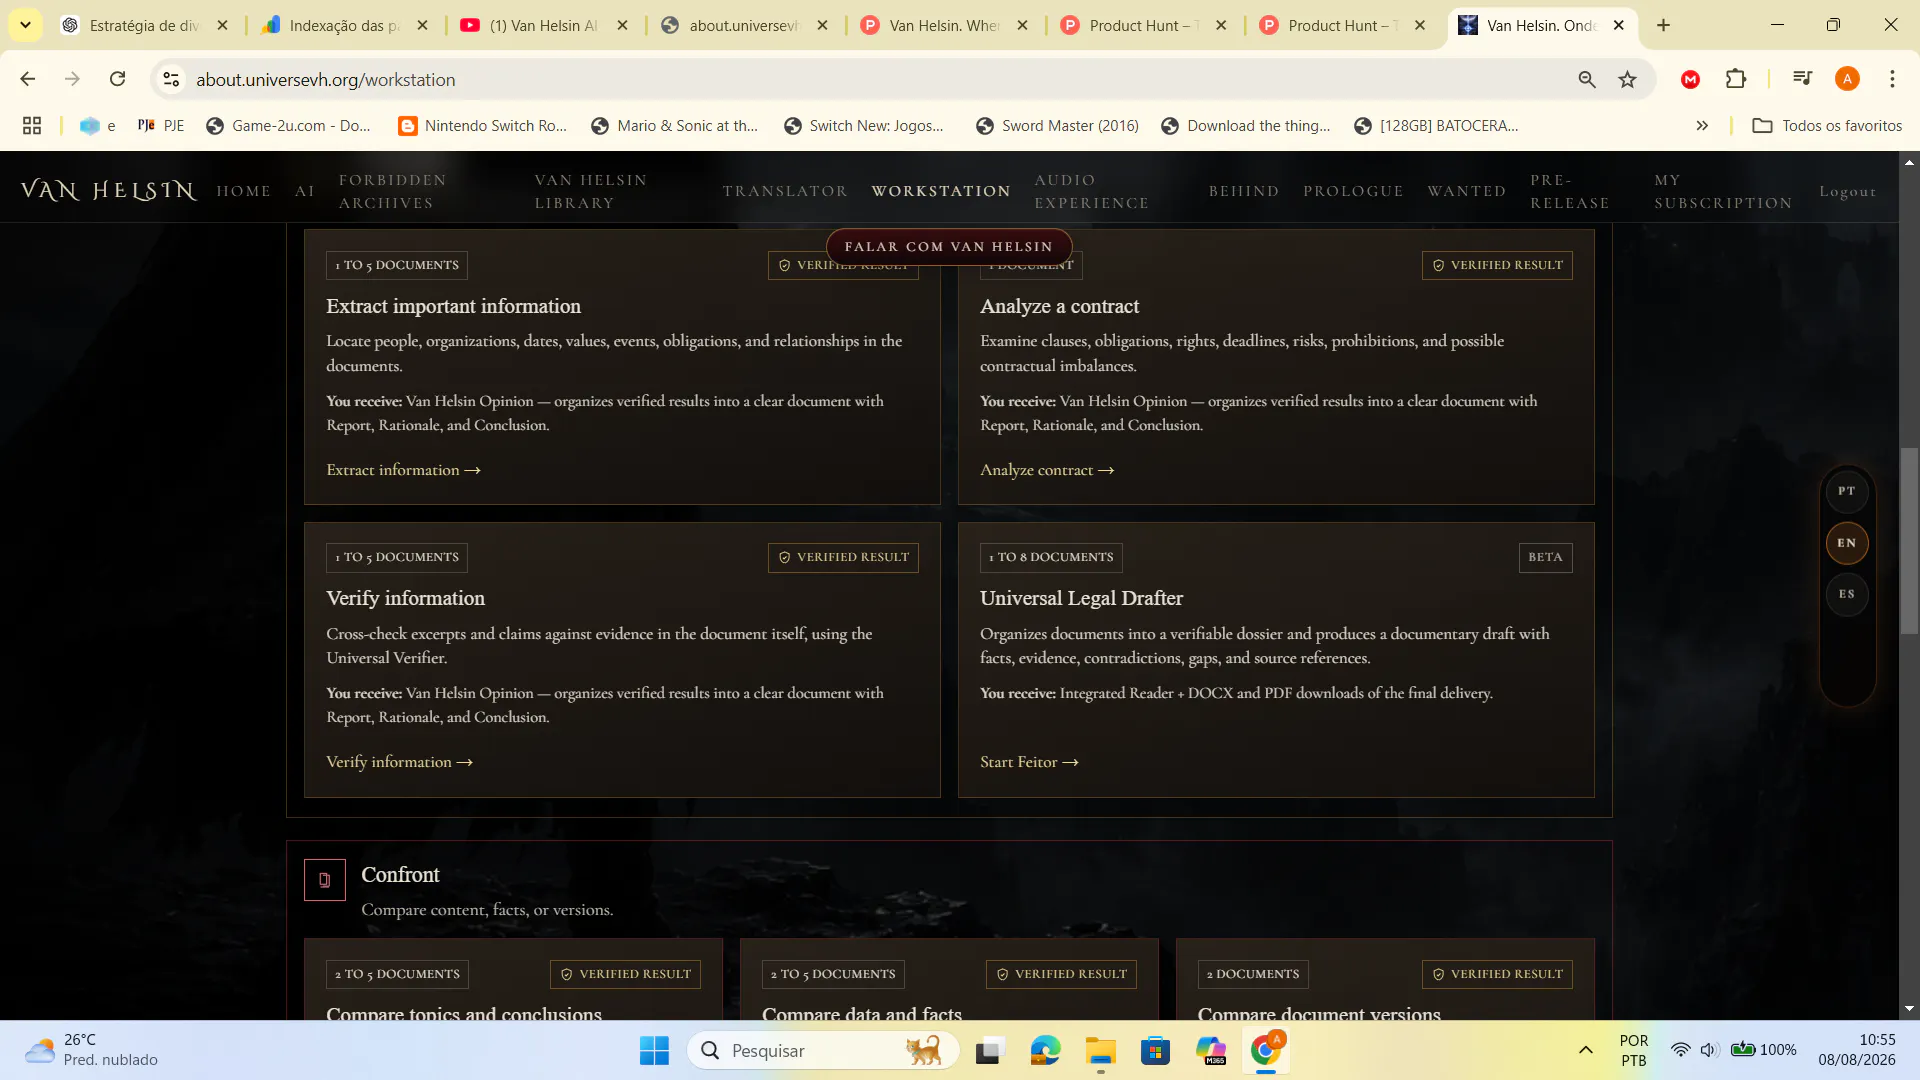Click the page vertical scrollbar thumb
This screenshot has width=1920, height=1080.
(x=1909, y=540)
